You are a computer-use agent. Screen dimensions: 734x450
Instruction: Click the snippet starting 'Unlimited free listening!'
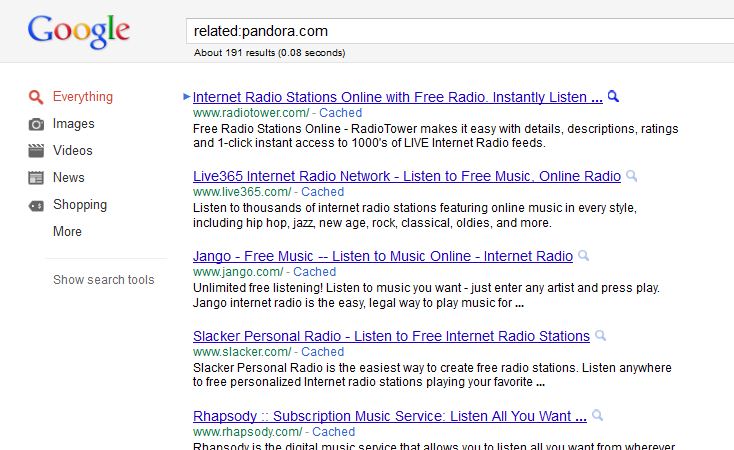[x=426, y=295]
